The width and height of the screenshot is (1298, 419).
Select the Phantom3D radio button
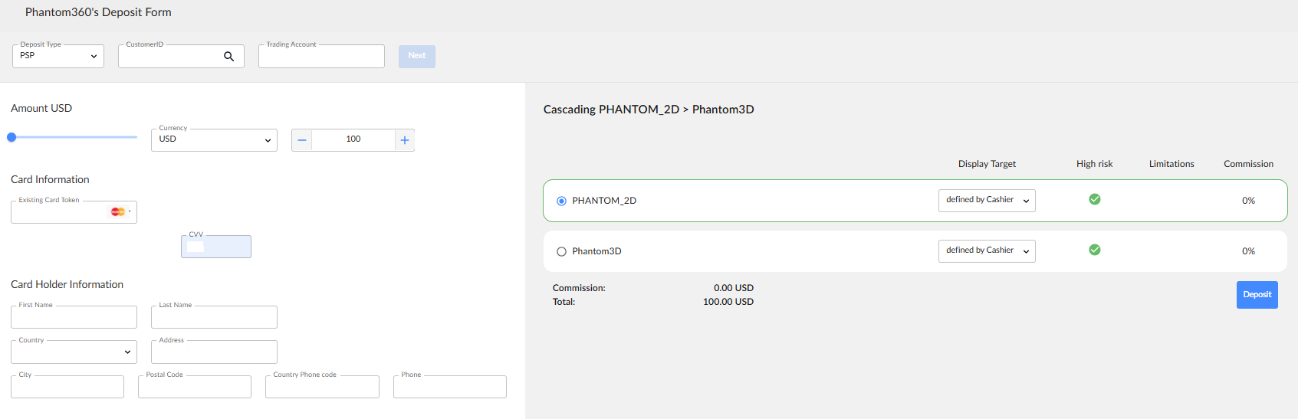click(561, 251)
